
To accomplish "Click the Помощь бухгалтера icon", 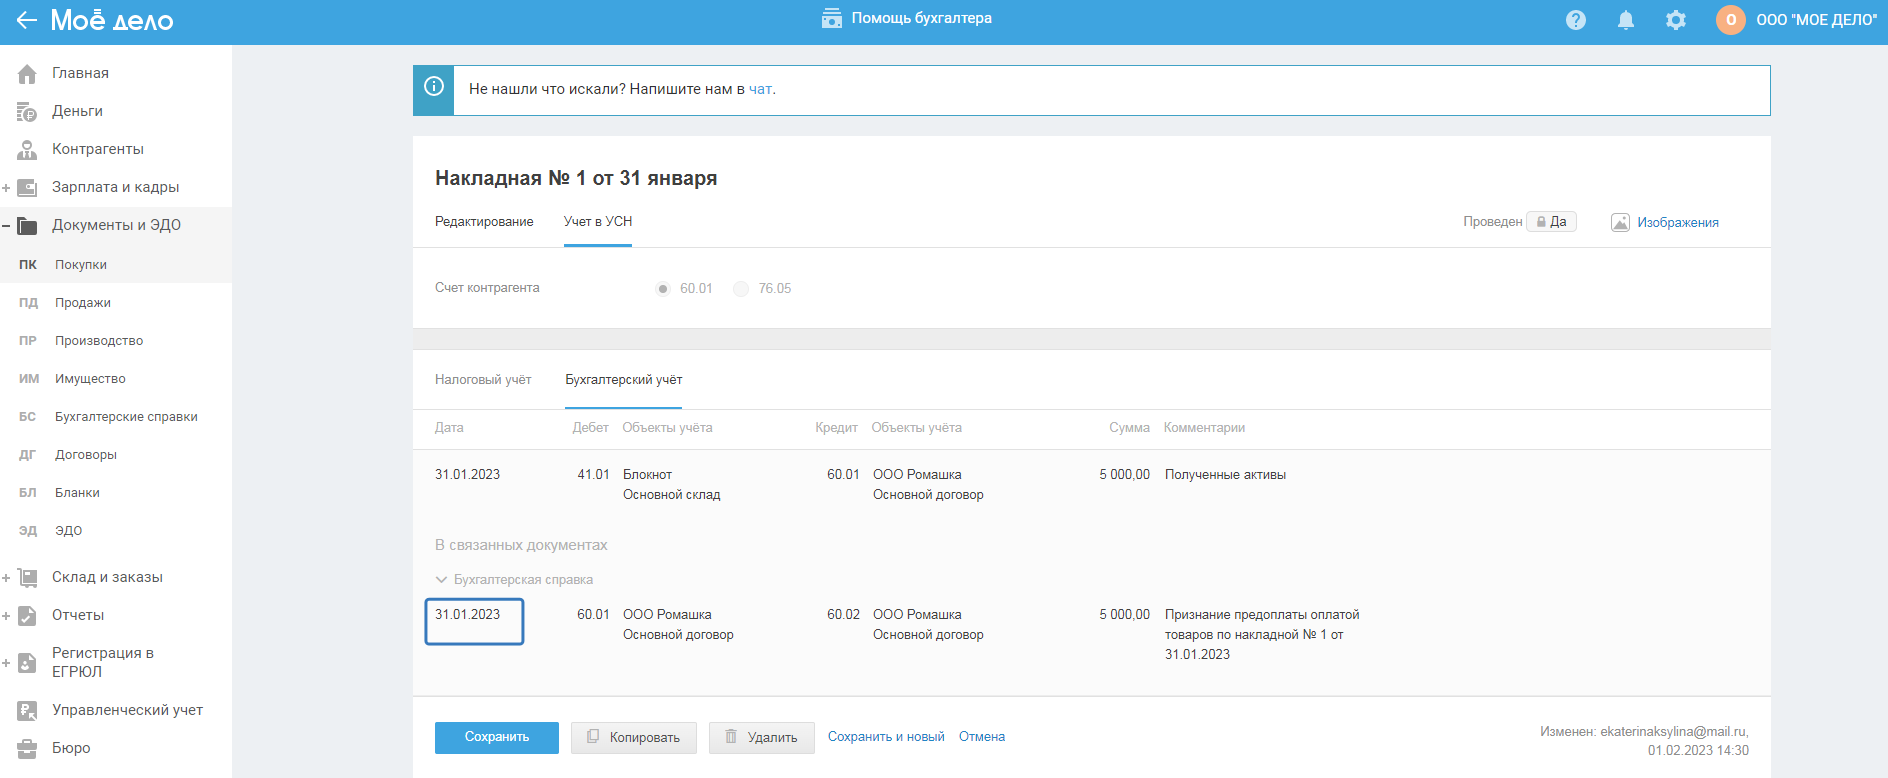I will [831, 19].
